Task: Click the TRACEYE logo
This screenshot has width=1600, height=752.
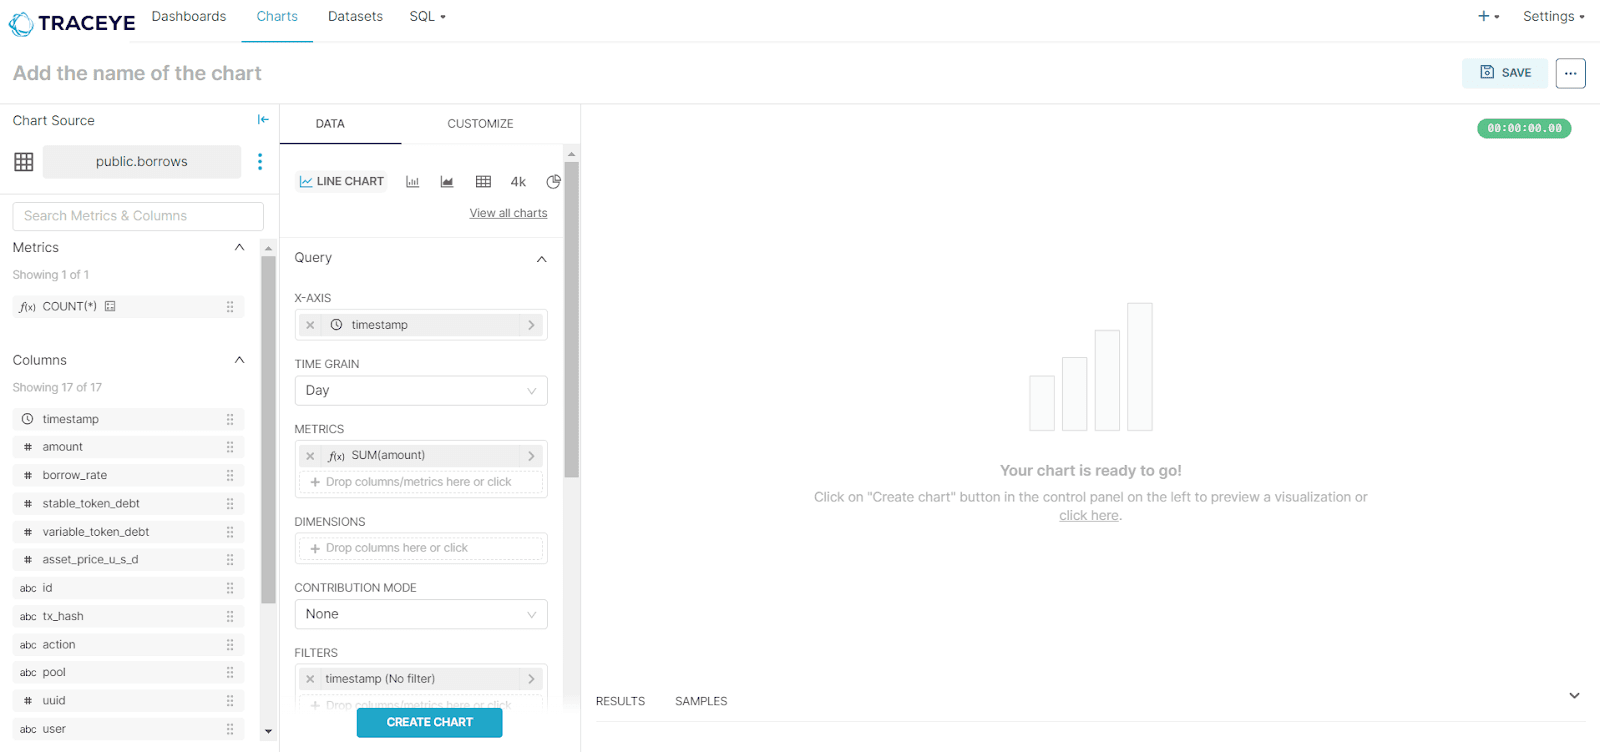Action: coord(71,23)
